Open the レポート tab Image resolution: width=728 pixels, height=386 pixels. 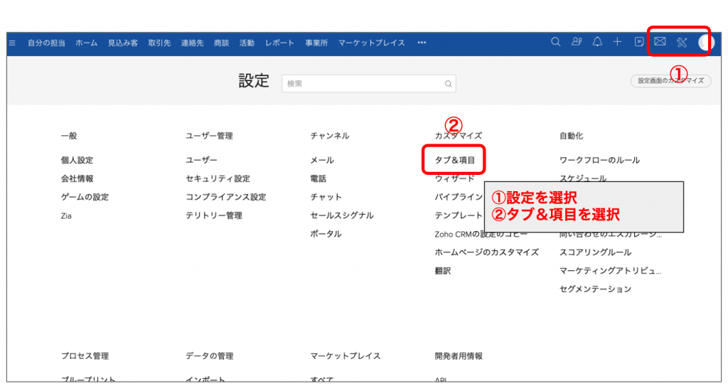(280, 43)
